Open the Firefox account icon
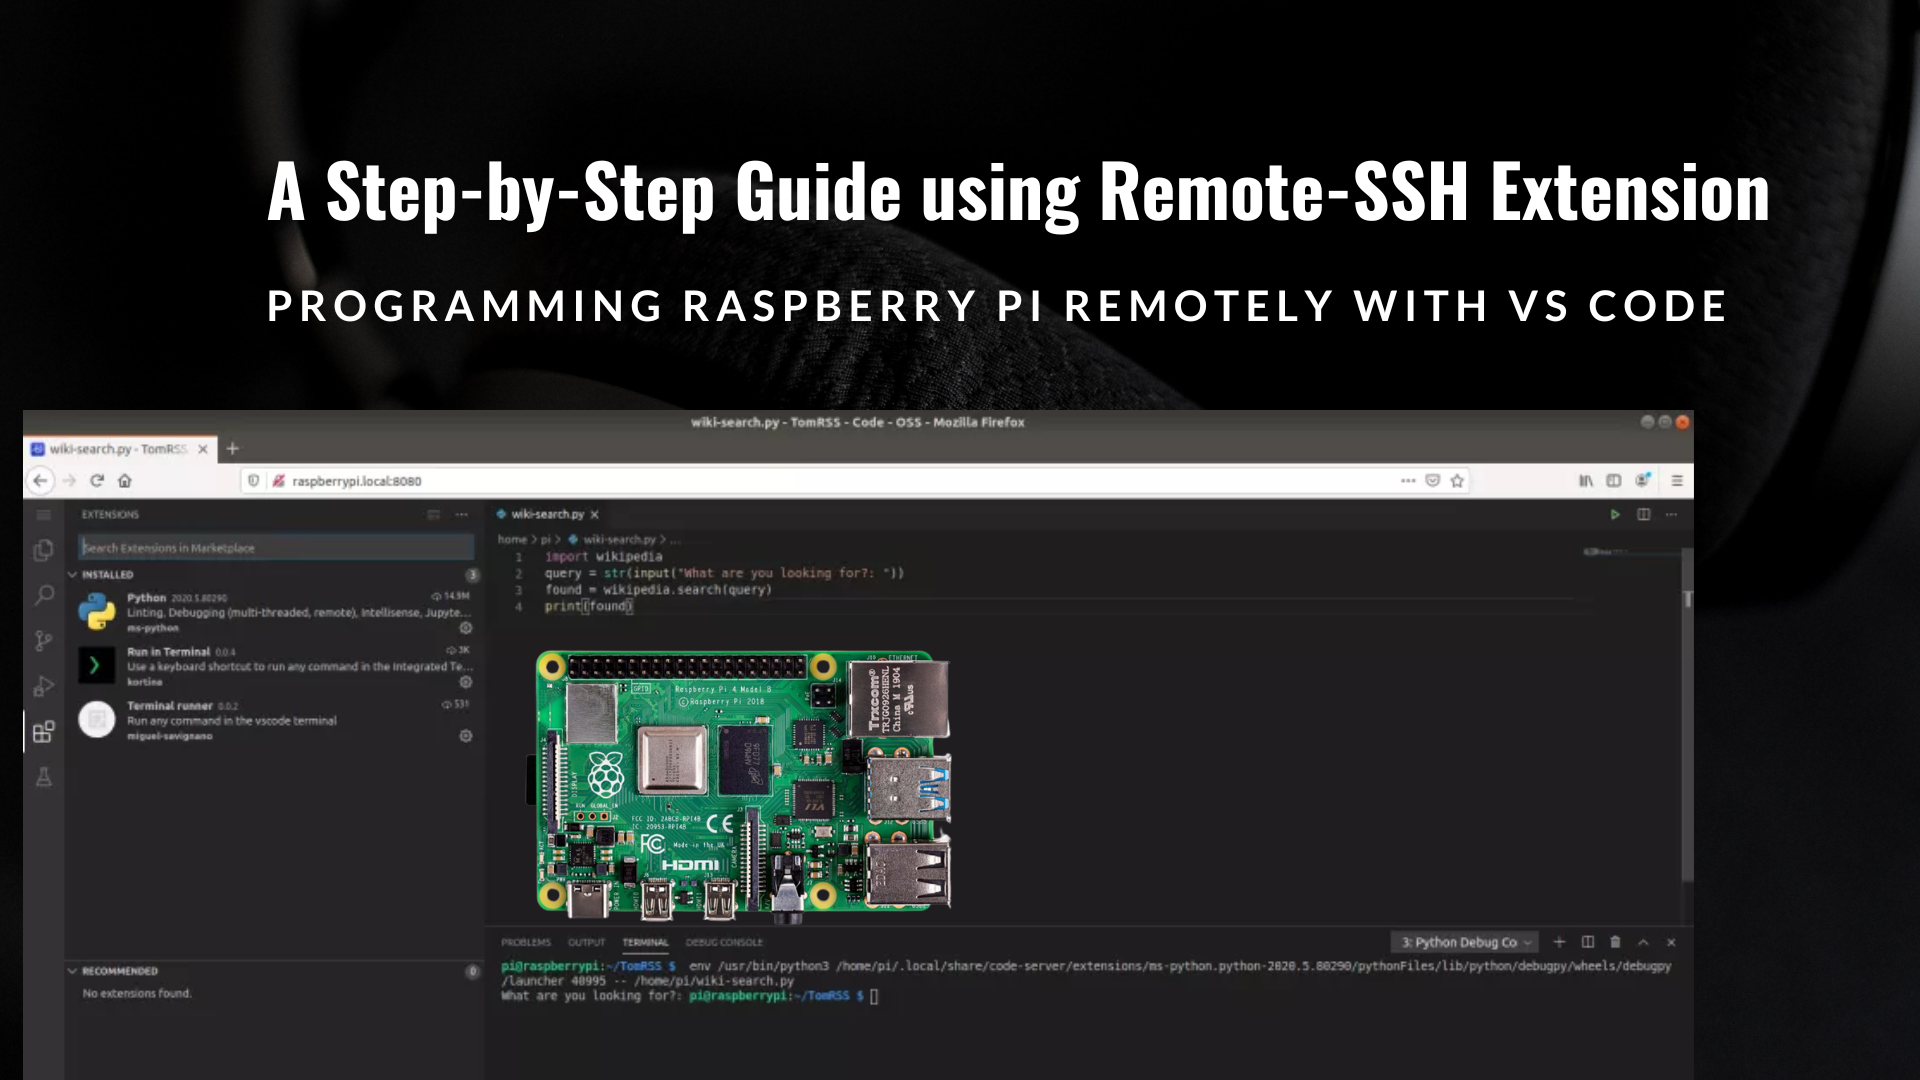The width and height of the screenshot is (1920, 1080). click(1642, 480)
